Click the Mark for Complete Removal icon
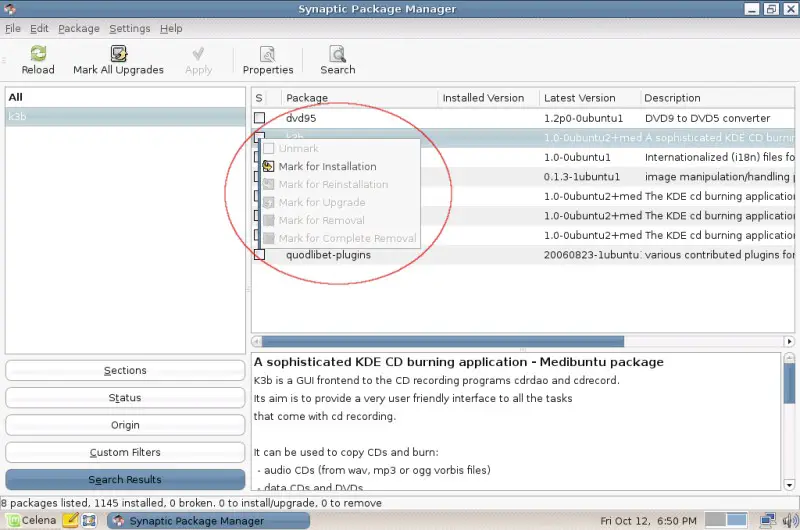Viewport: 800px width, 530px height. click(x=268, y=238)
